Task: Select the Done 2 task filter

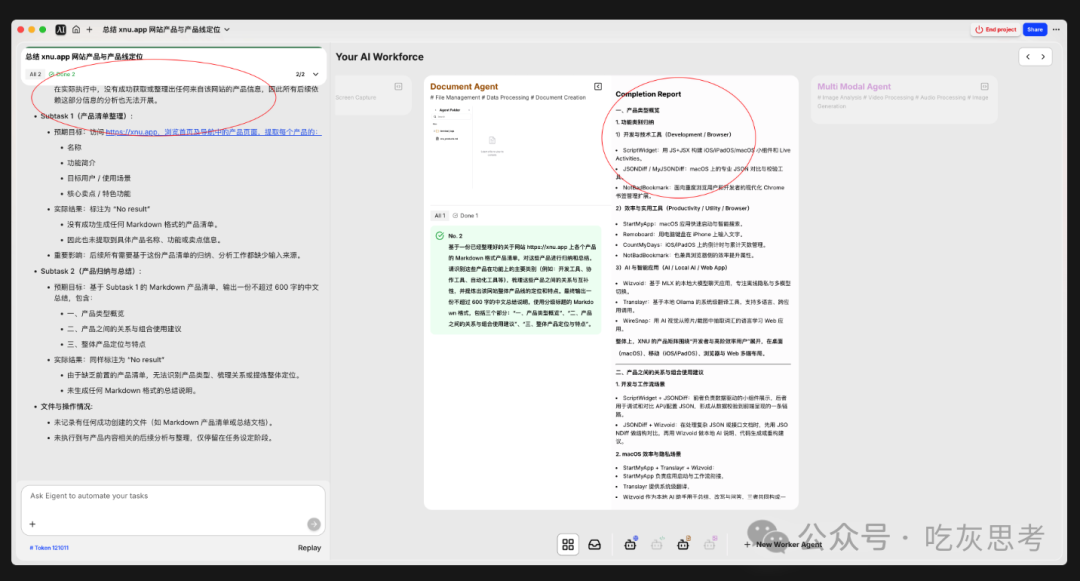Action: point(62,74)
